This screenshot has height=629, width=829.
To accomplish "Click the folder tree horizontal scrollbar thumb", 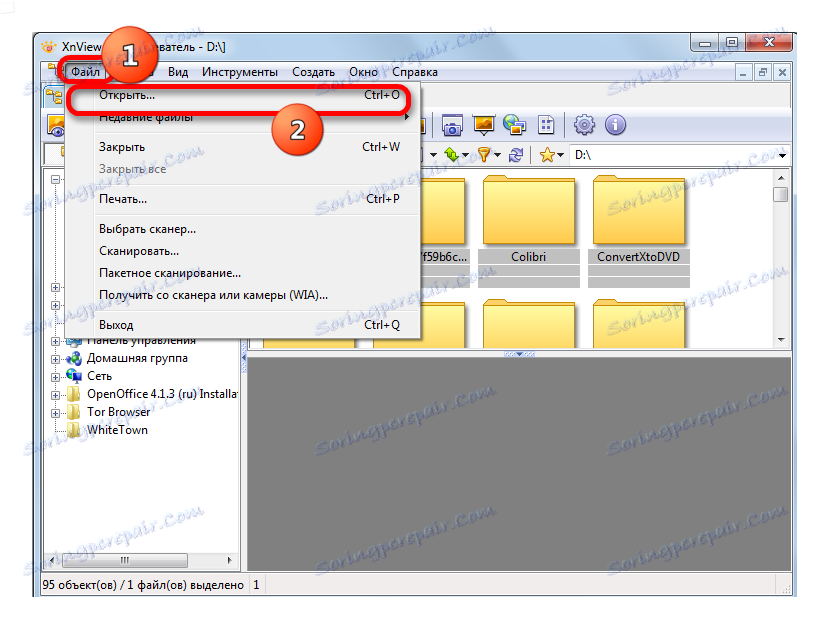I will [x=125, y=560].
